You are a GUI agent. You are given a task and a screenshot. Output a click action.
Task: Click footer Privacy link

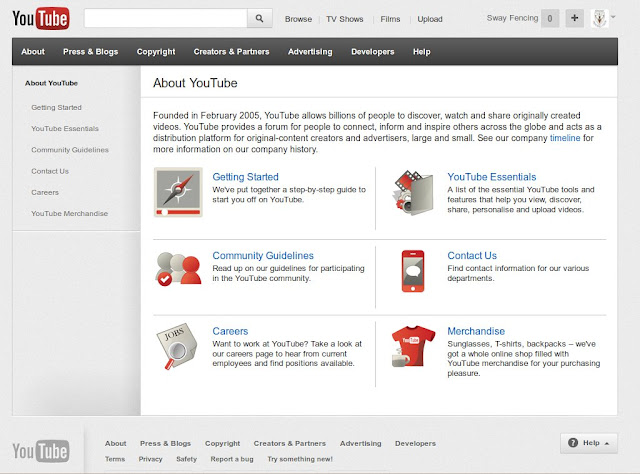150,459
